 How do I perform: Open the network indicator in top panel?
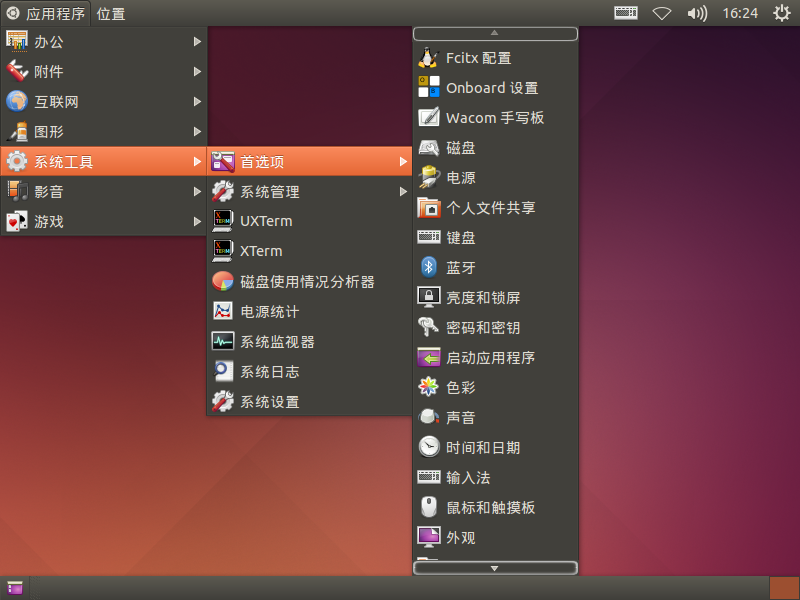(662, 13)
